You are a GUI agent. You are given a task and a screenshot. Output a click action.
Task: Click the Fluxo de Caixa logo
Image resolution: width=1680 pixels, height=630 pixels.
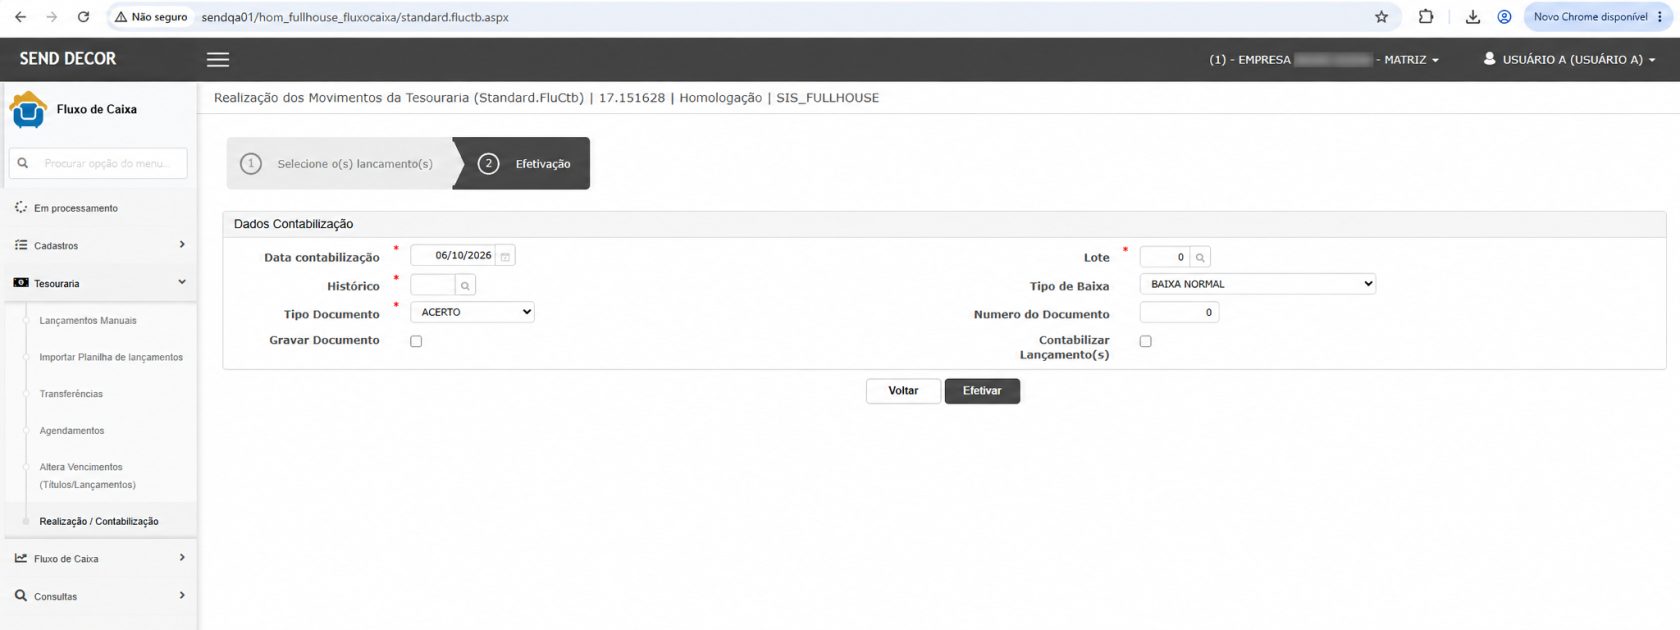pyautogui.click(x=28, y=110)
